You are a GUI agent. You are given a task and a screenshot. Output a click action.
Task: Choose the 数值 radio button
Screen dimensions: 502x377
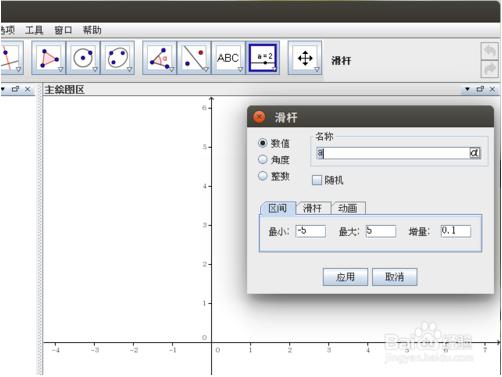(263, 143)
